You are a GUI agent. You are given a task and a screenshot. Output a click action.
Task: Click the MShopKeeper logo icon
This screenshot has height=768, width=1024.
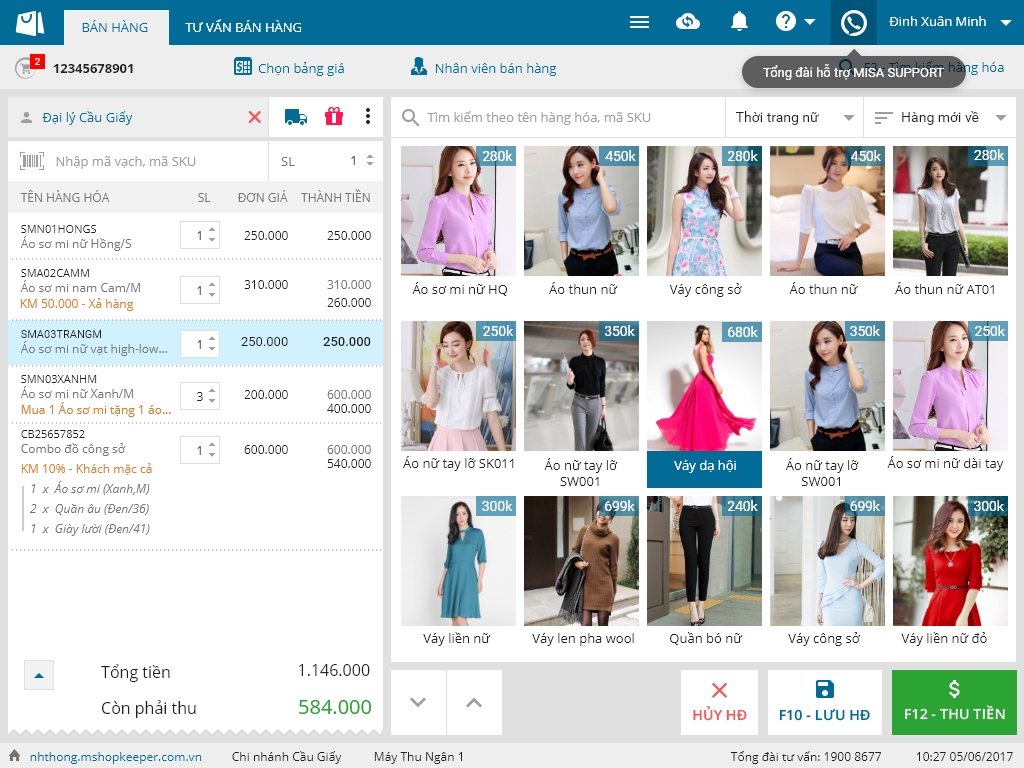coord(30,23)
